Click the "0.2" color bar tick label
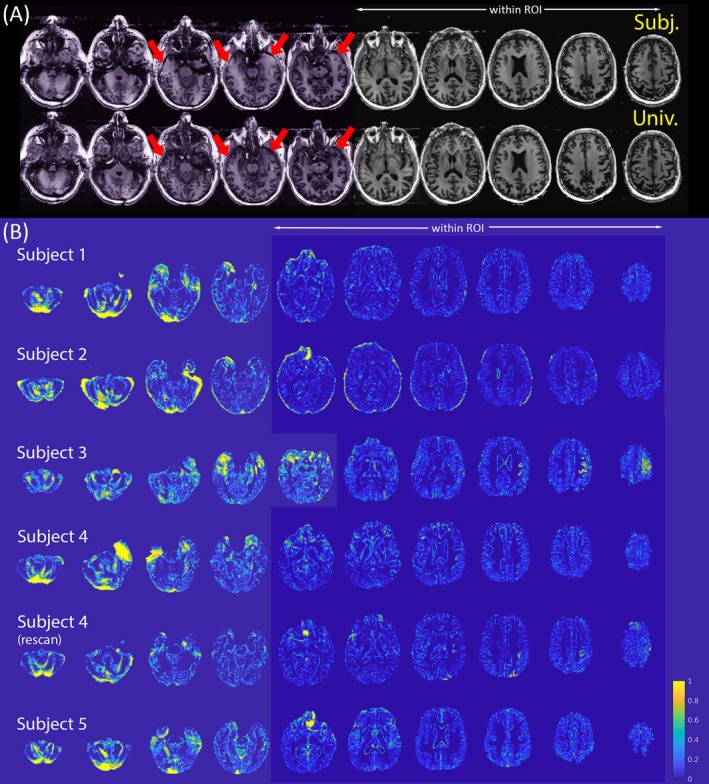 coord(692,759)
